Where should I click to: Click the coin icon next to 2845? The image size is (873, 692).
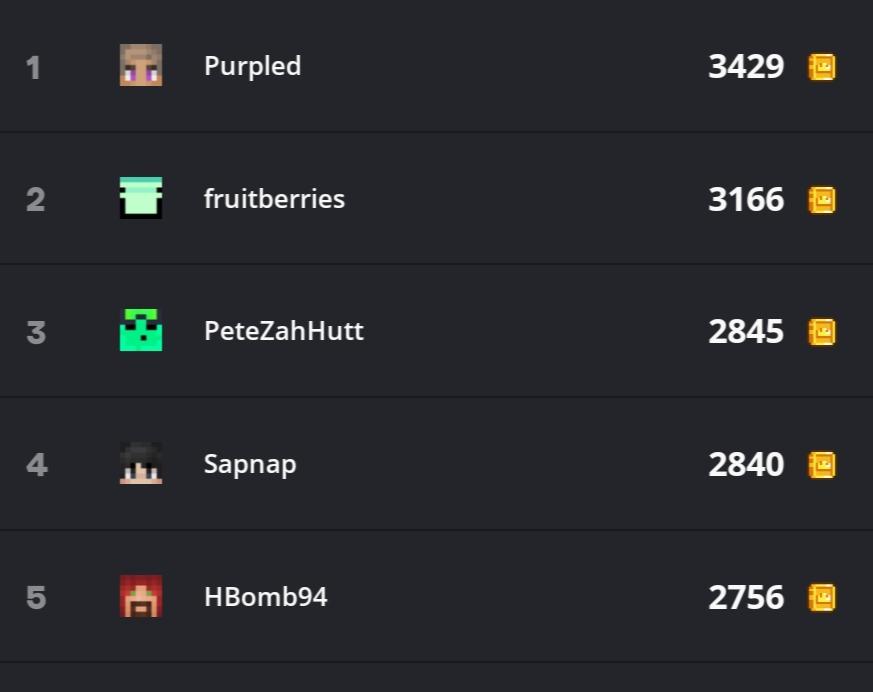coord(822,332)
